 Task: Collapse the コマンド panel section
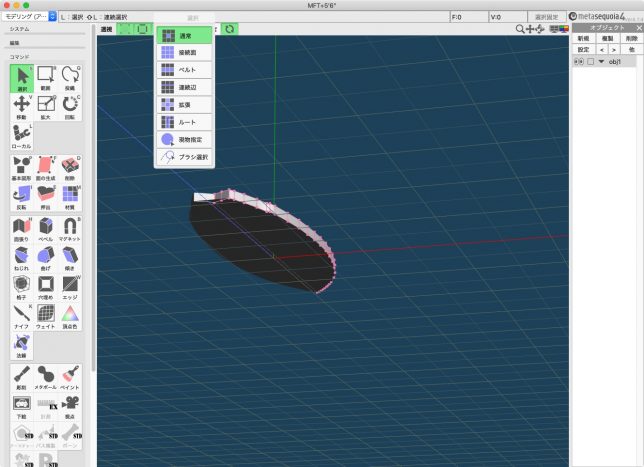pos(20,57)
